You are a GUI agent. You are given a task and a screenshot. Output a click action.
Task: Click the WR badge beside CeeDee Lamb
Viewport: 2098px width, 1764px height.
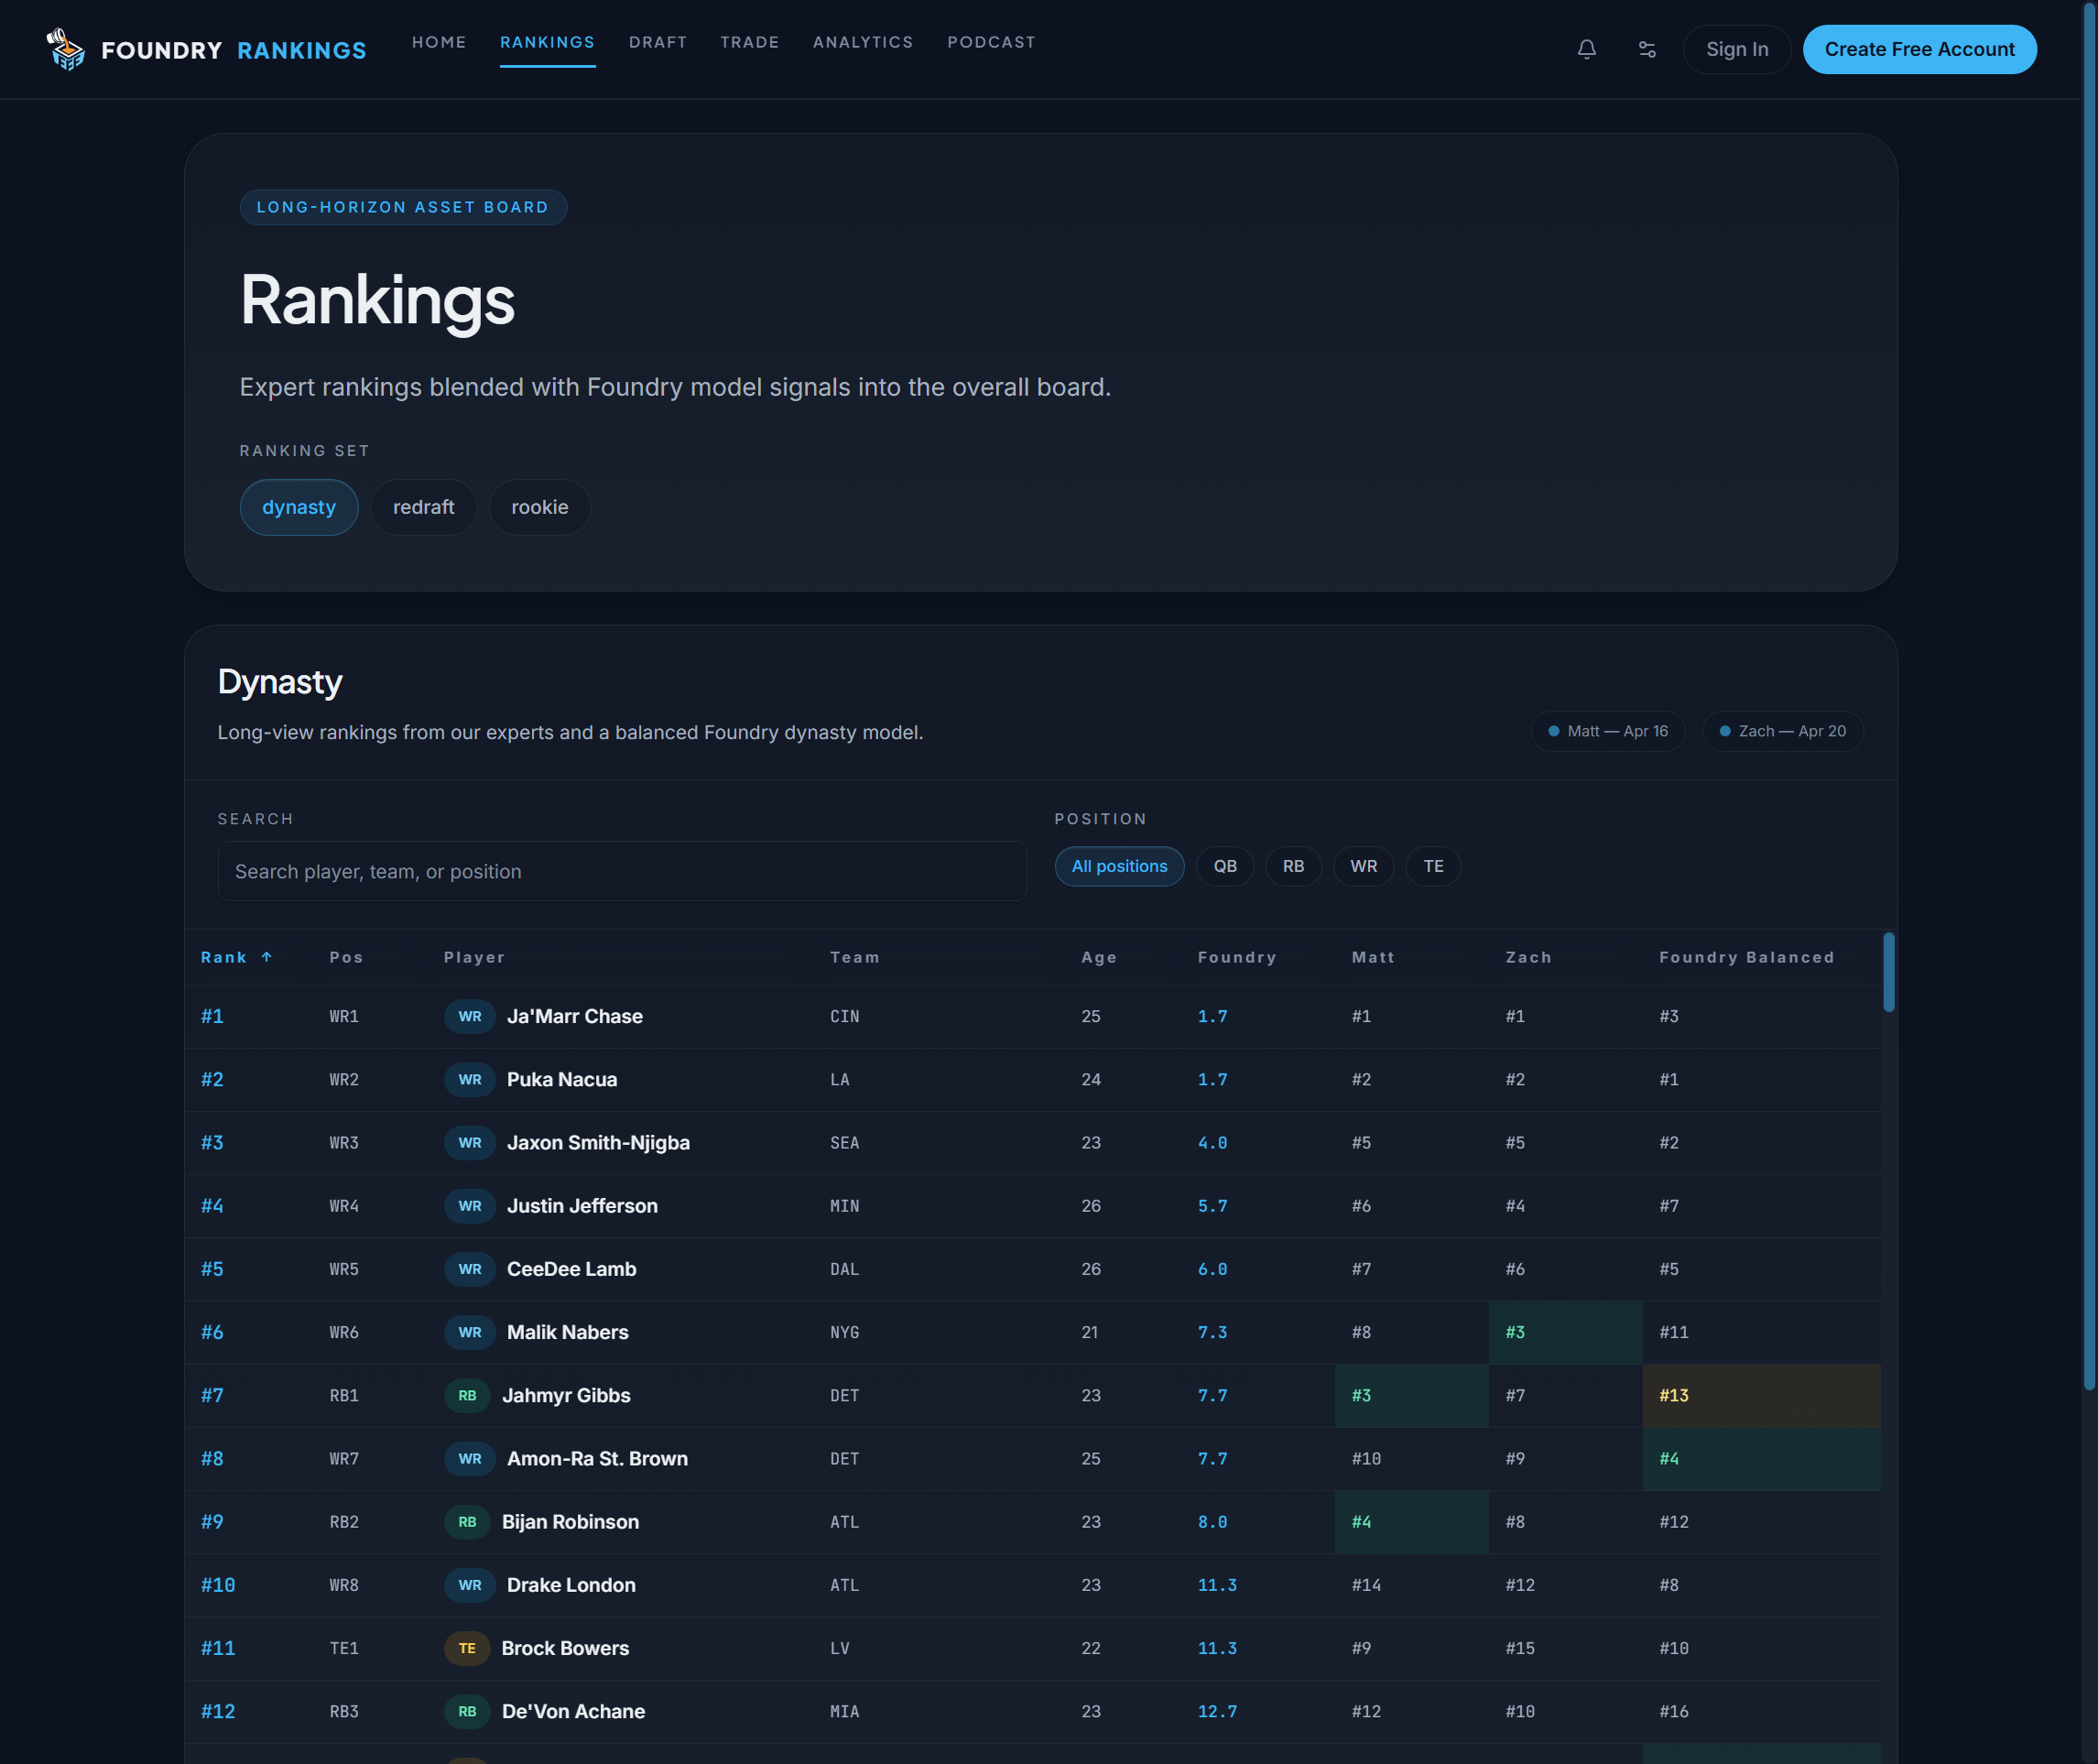tap(470, 1269)
